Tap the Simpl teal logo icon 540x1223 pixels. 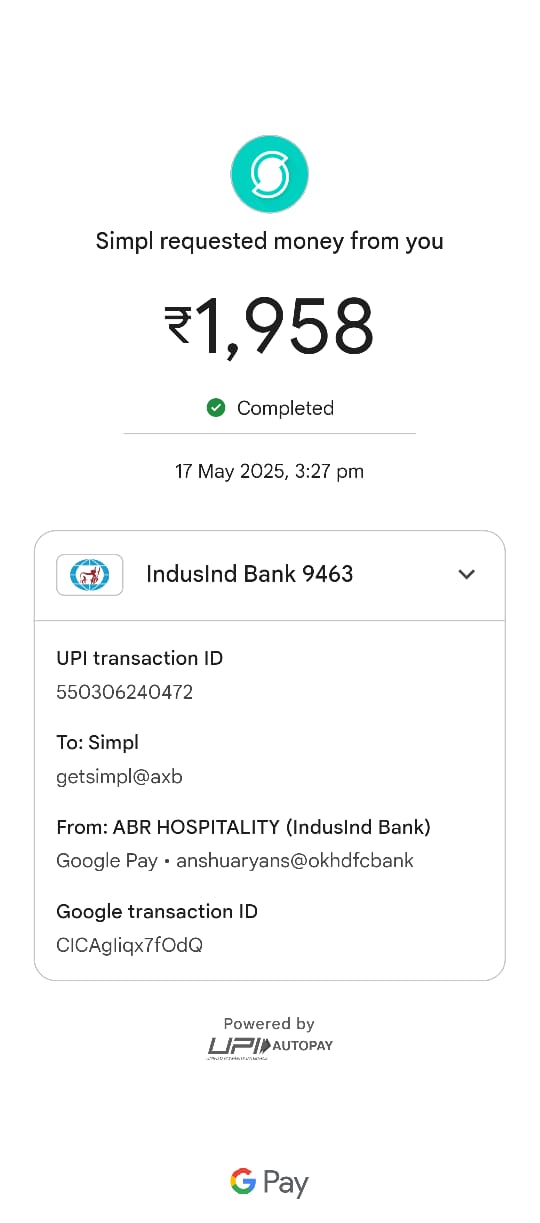pos(269,174)
